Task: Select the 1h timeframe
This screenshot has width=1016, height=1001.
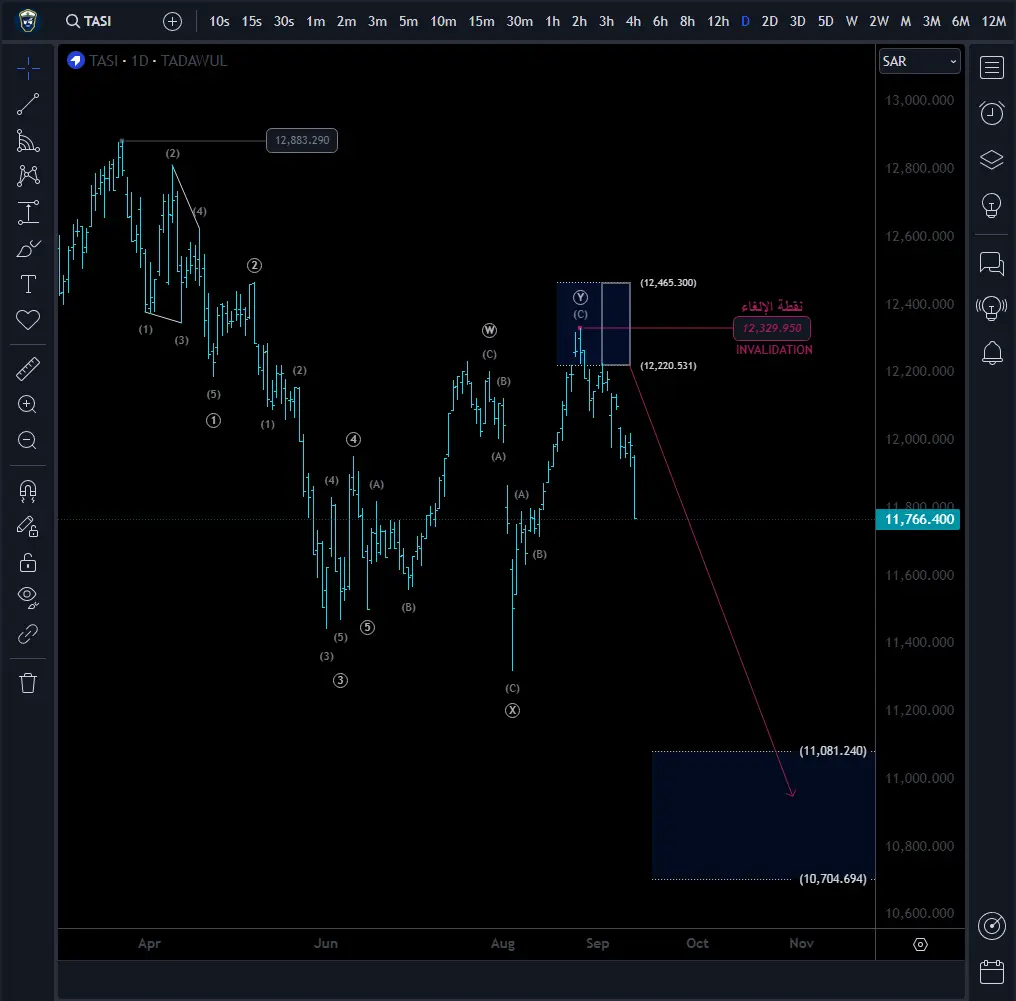Action: (553, 21)
